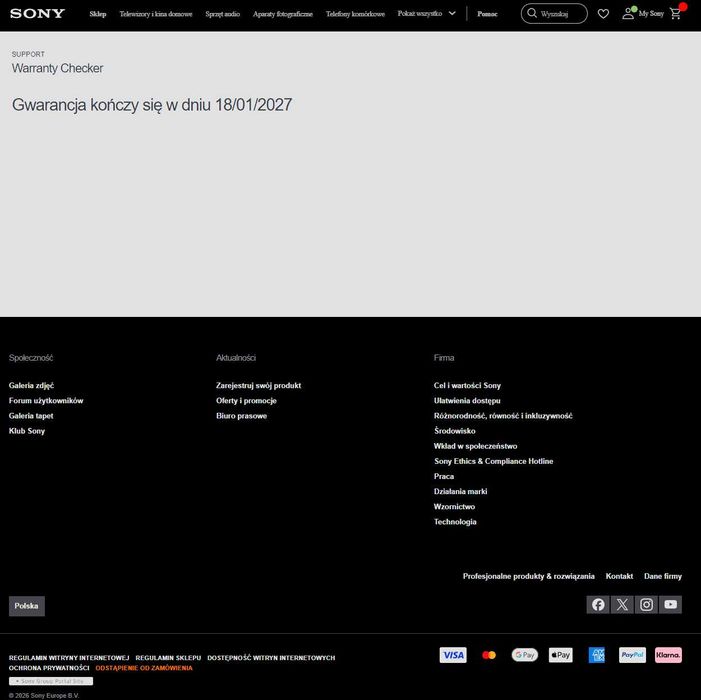701x700 pixels.
Task: Open Praca link
Action: (x=444, y=477)
